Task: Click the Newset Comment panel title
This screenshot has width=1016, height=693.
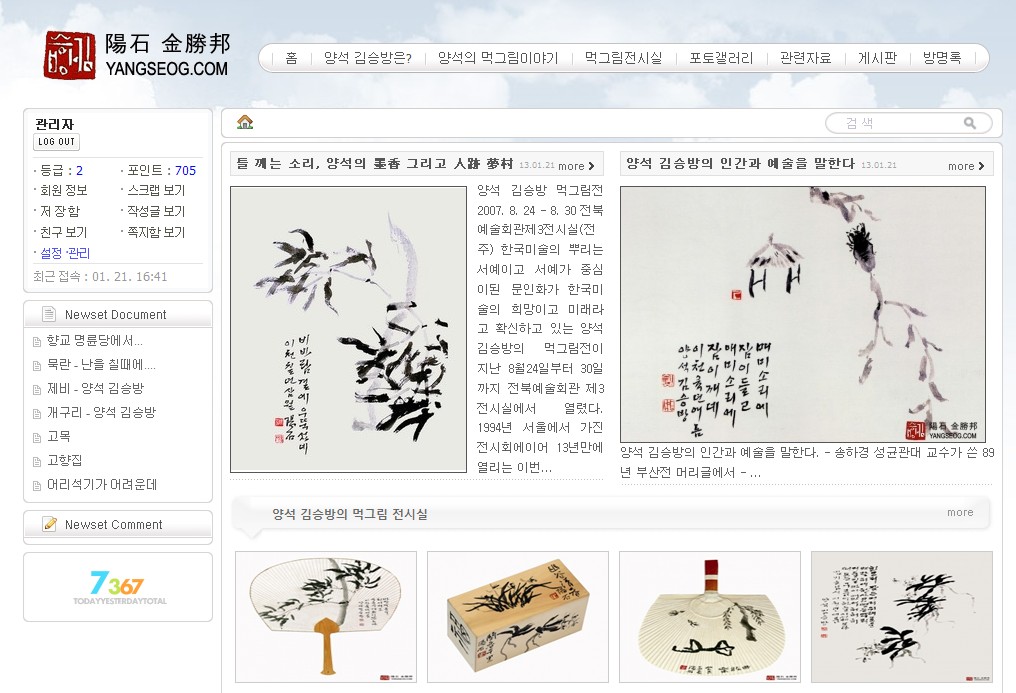Action: pyautogui.click(x=113, y=525)
